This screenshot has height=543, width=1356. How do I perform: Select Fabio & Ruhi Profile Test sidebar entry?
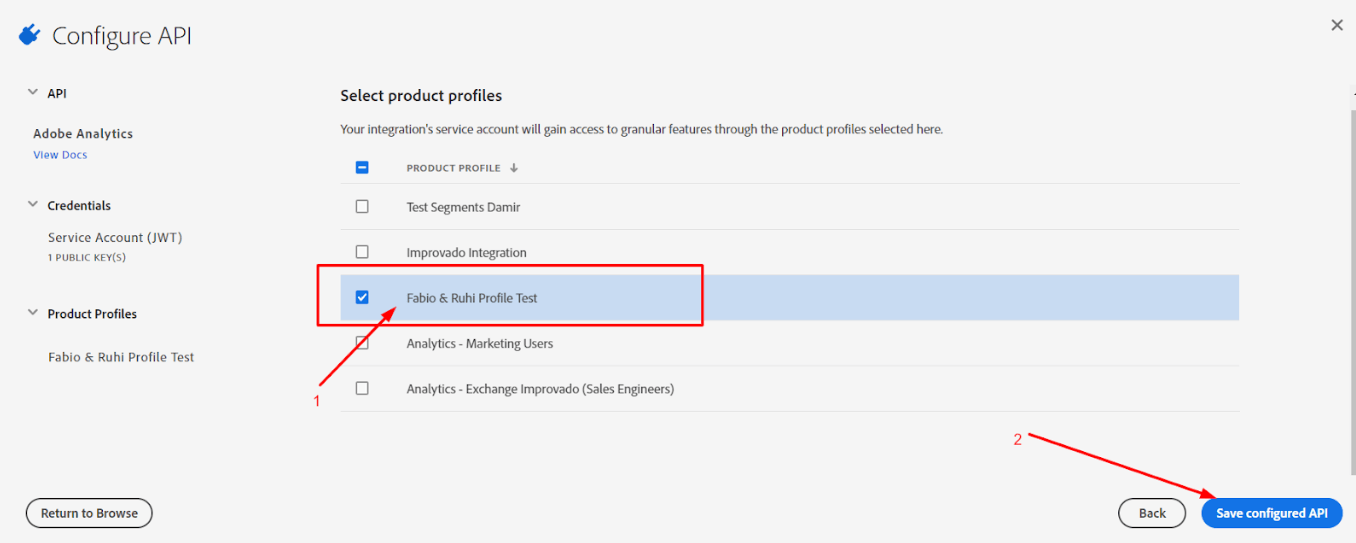tap(121, 357)
